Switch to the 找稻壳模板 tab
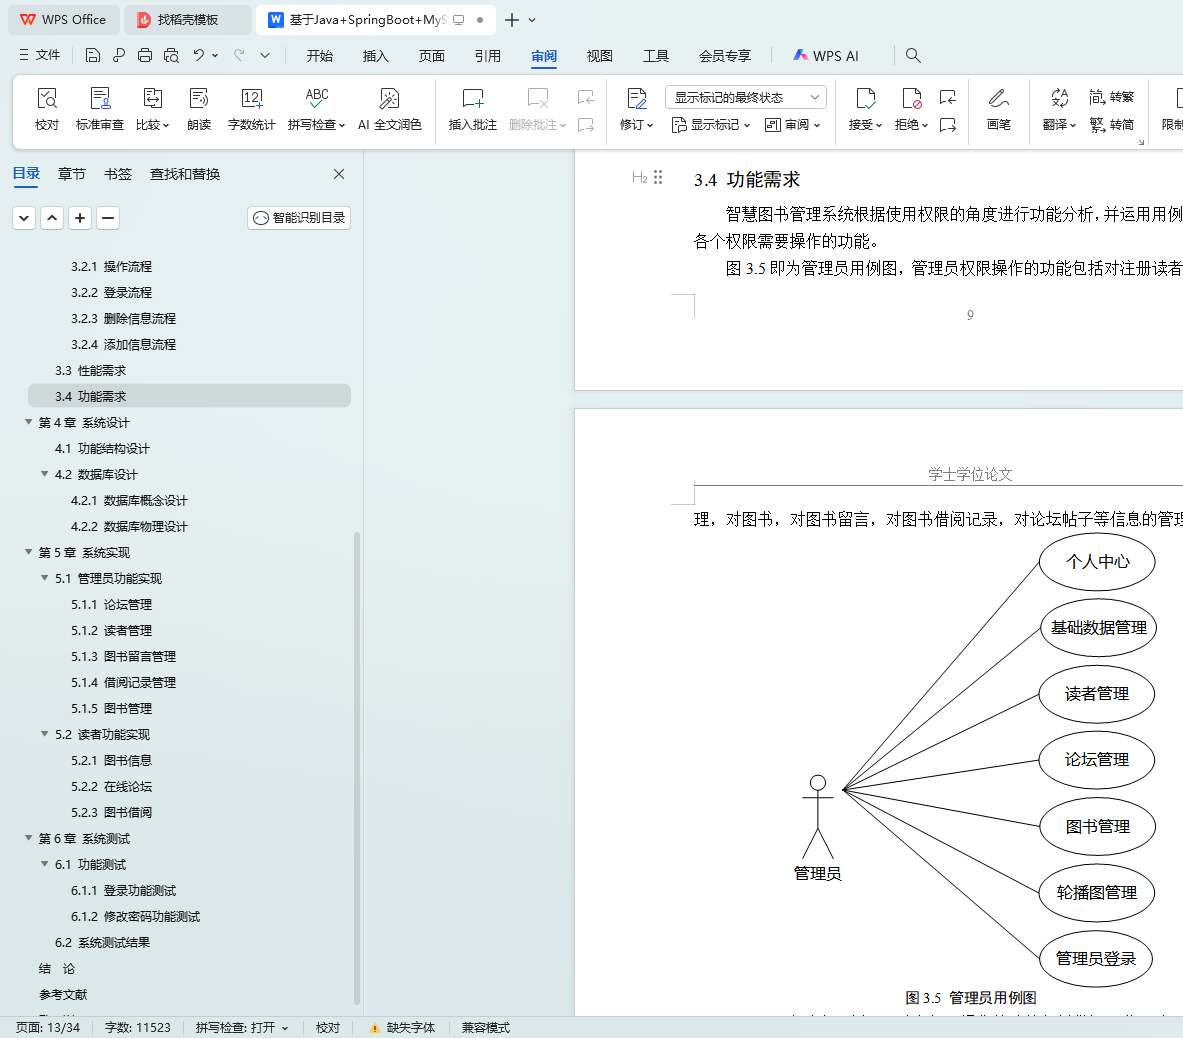Image resolution: width=1183 pixels, height=1038 pixels. 187,20
